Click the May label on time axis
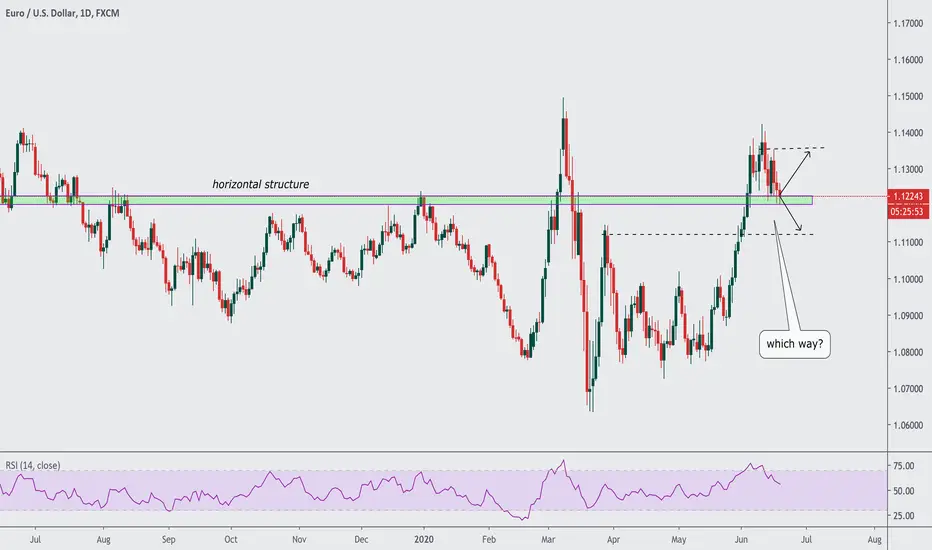The height and width of the screenshot is (550, 932). coord(678,540)
